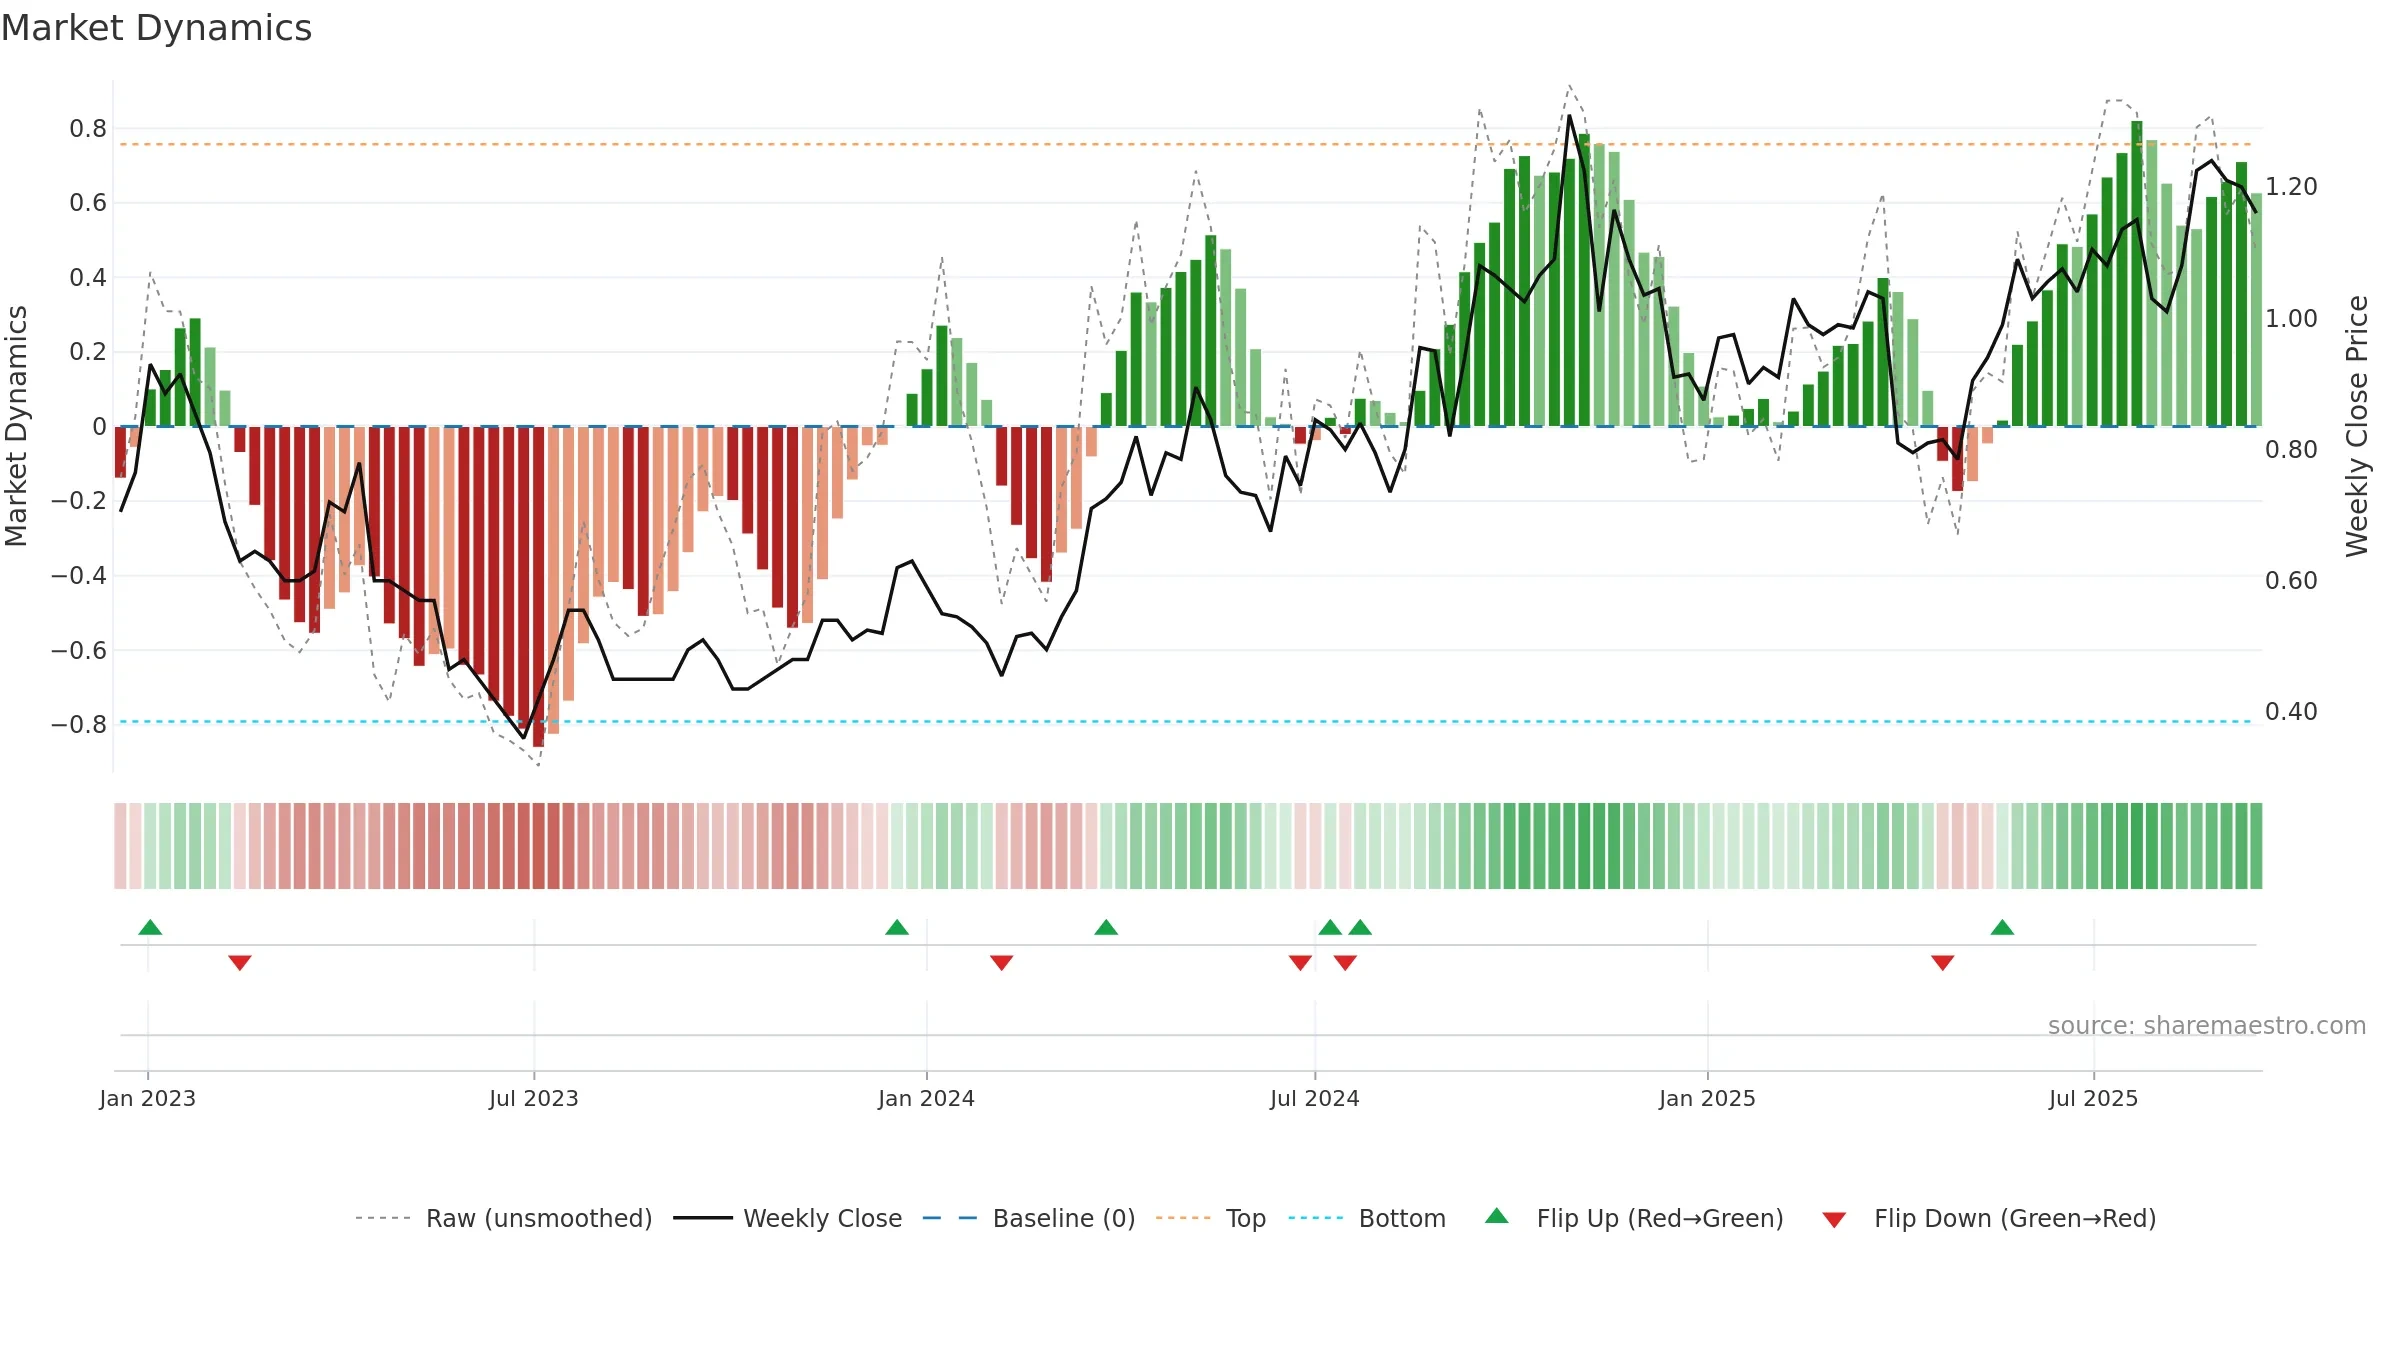The height and width of the screenshot is (1350, 2400).
Task: Select the flip-up marker just before Jan 2024
Action: [897, 927]
